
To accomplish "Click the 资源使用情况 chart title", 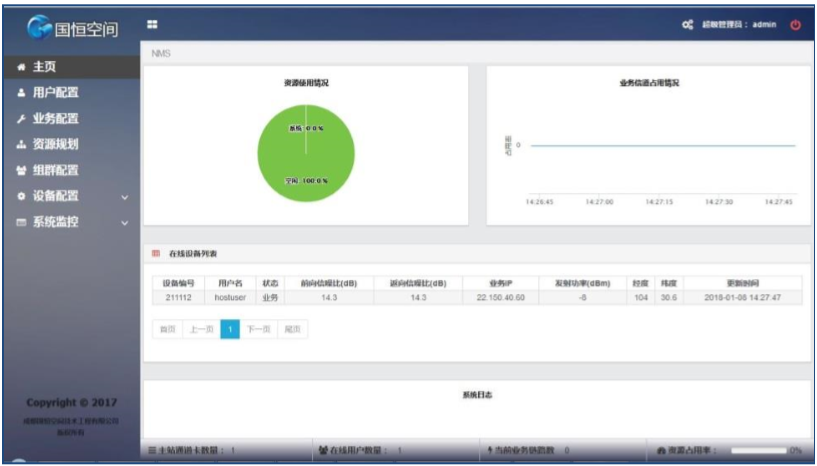I will point(306,83).
